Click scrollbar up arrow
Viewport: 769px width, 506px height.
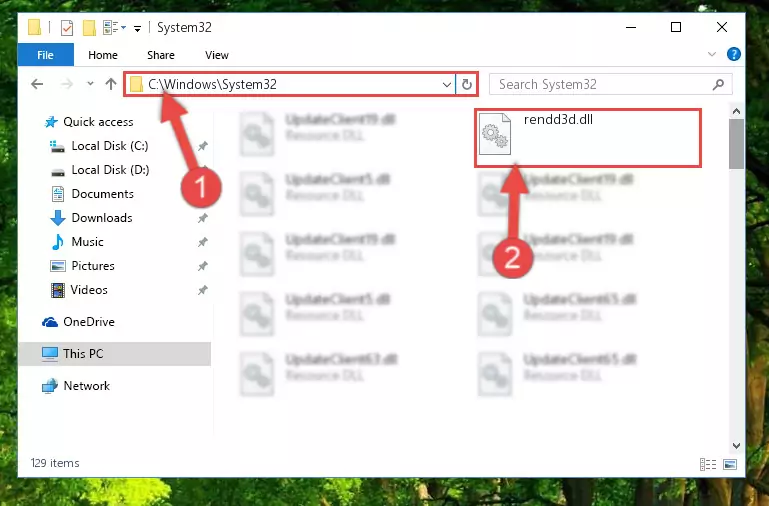coord(736,111)
